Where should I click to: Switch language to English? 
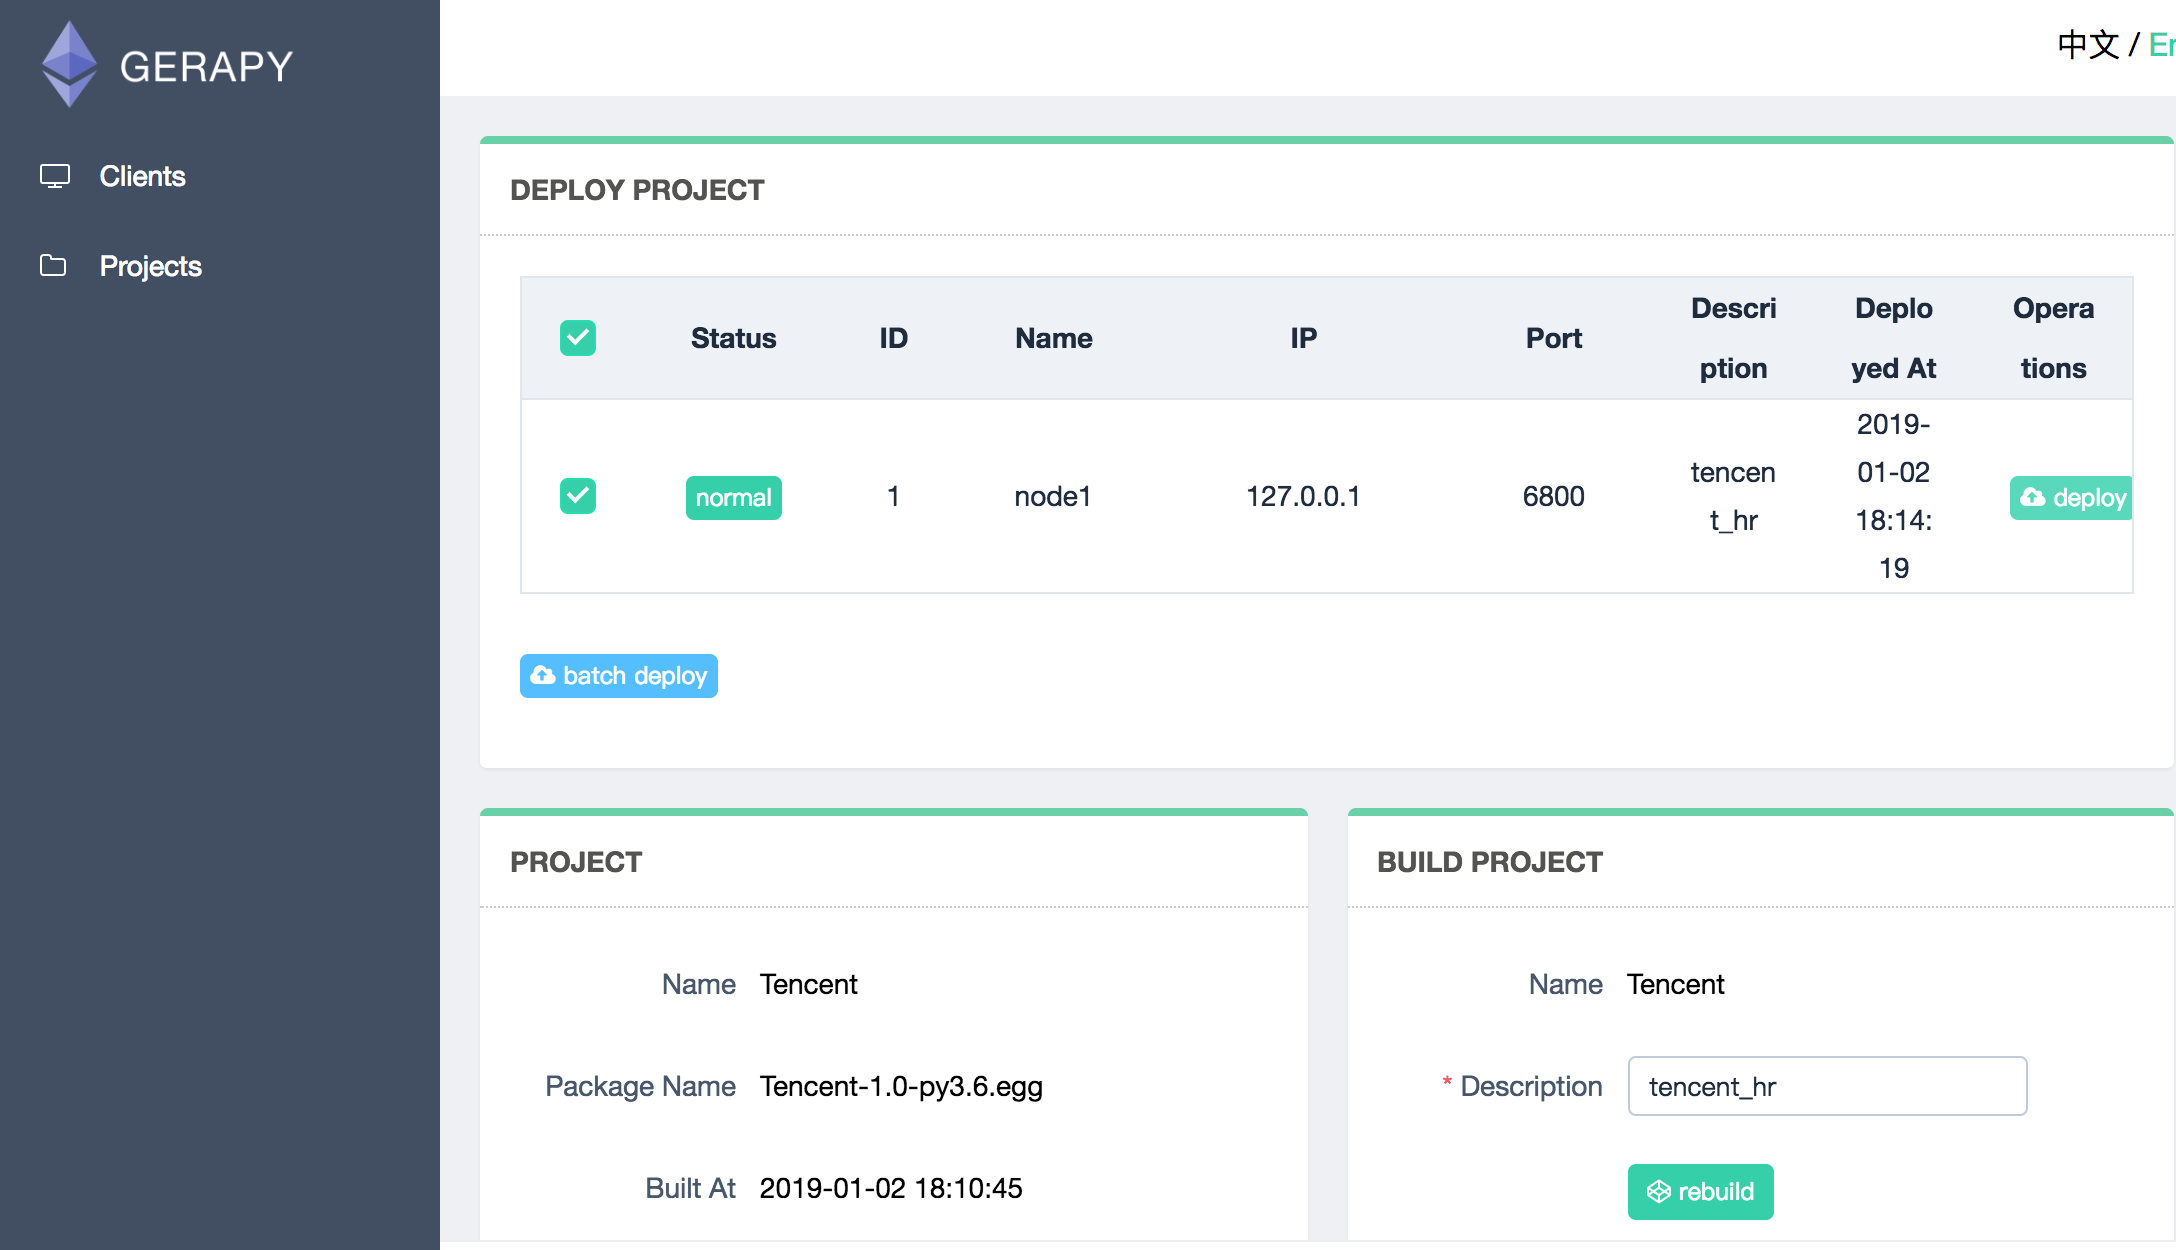coord(2161,45)
